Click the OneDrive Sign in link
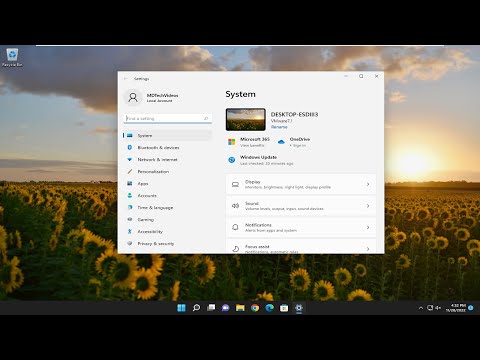This screenshot has width=480, height=360. [299, 146]
